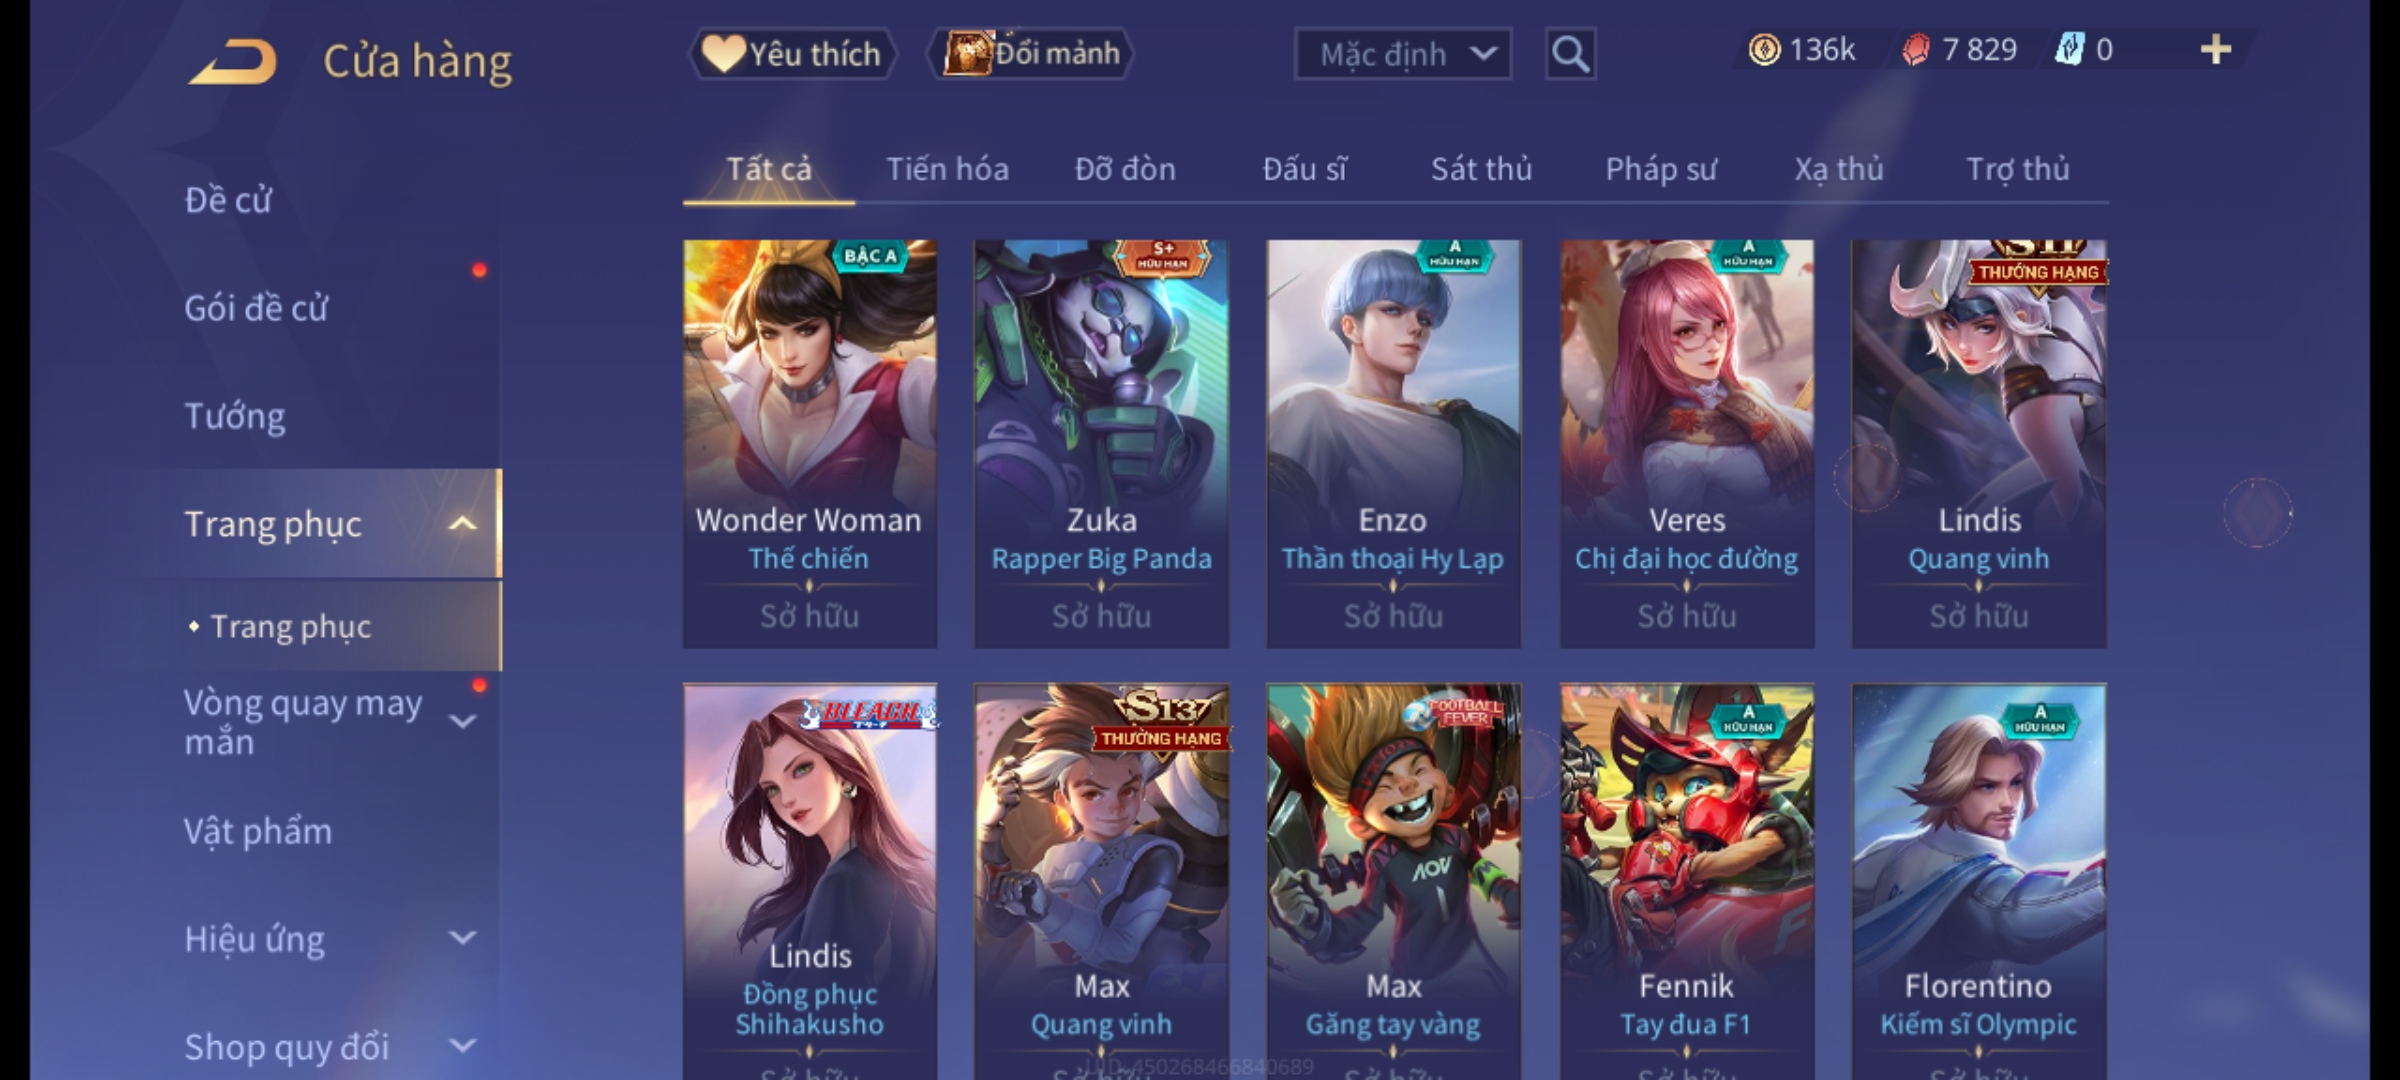Viewport: 2400px width, 1080px height.
Task: Tap the gold coin icon showing 136k
Action: 1764,50
